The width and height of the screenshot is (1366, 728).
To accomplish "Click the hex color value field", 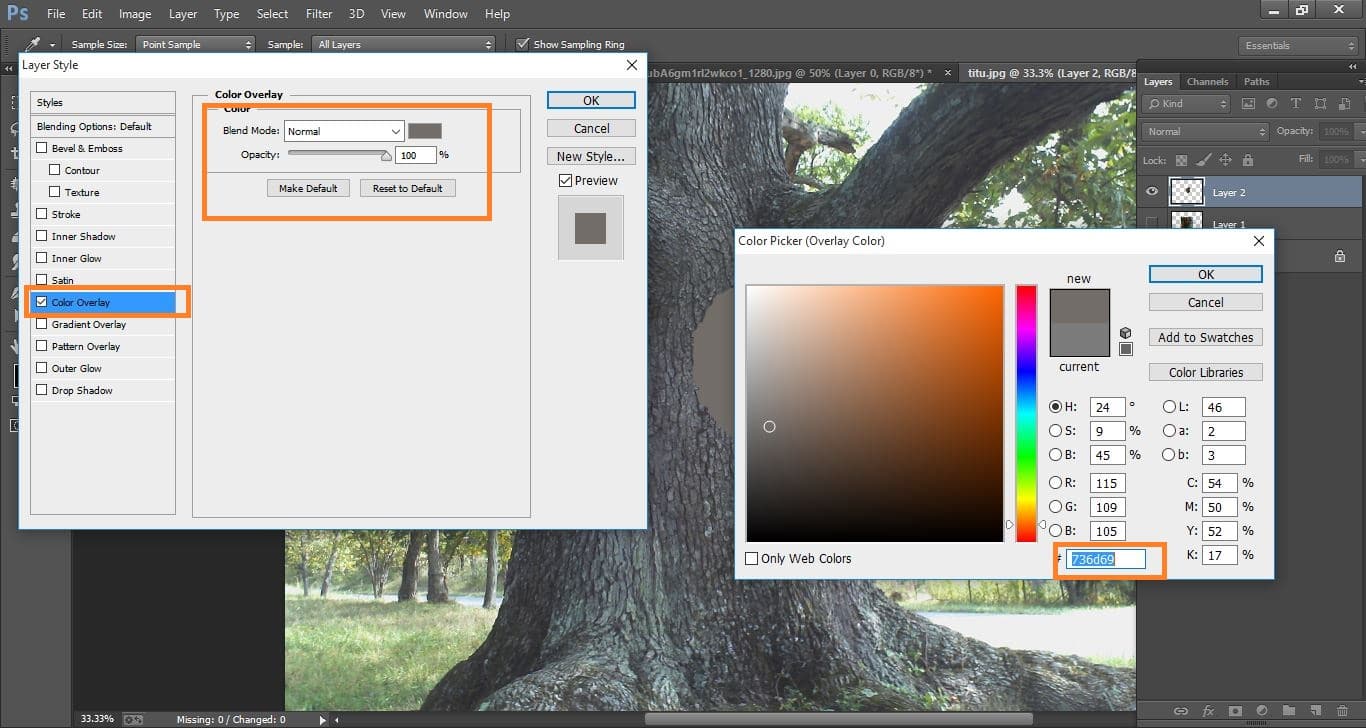I will pos(1104,559).
